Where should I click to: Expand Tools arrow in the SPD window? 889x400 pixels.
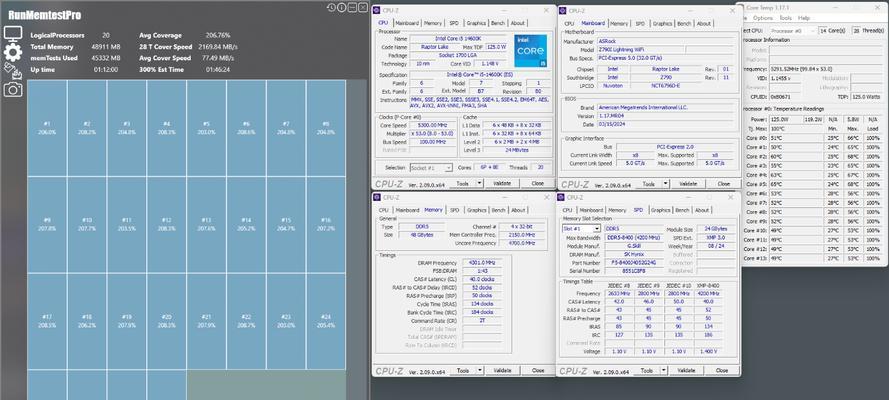[663, 370]
